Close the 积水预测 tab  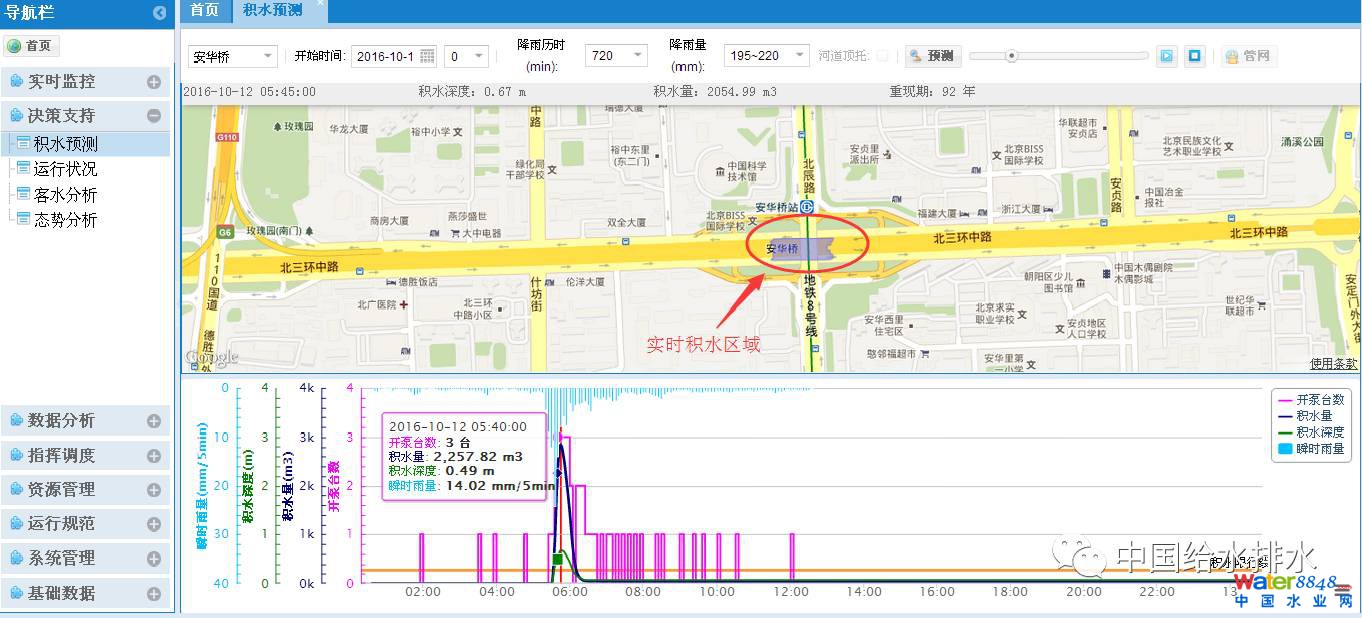tap(320, 4)
